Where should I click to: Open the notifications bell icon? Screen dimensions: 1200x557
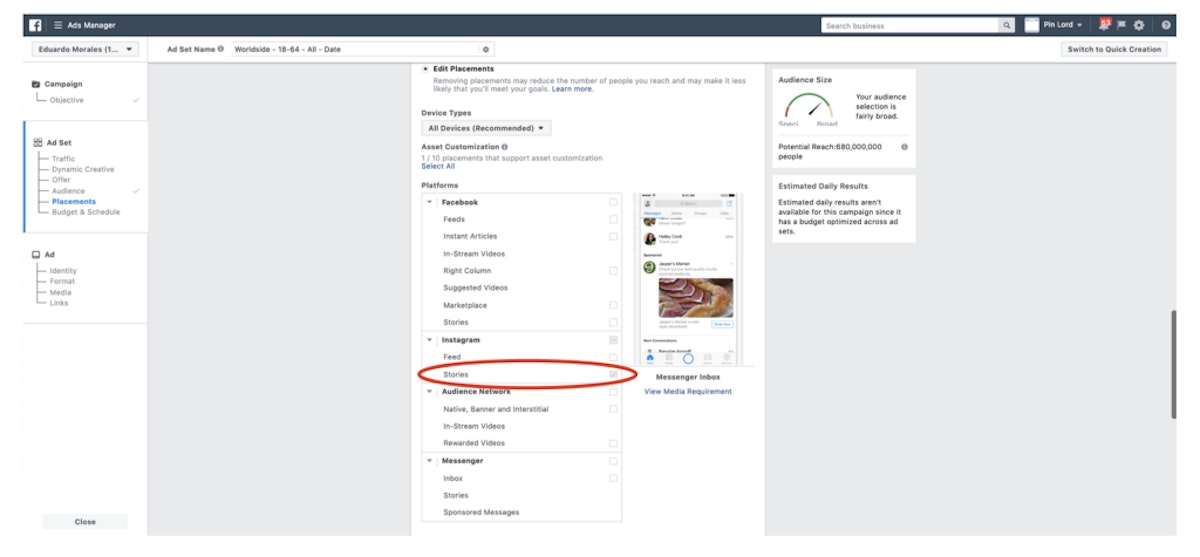click(1105, 25)
